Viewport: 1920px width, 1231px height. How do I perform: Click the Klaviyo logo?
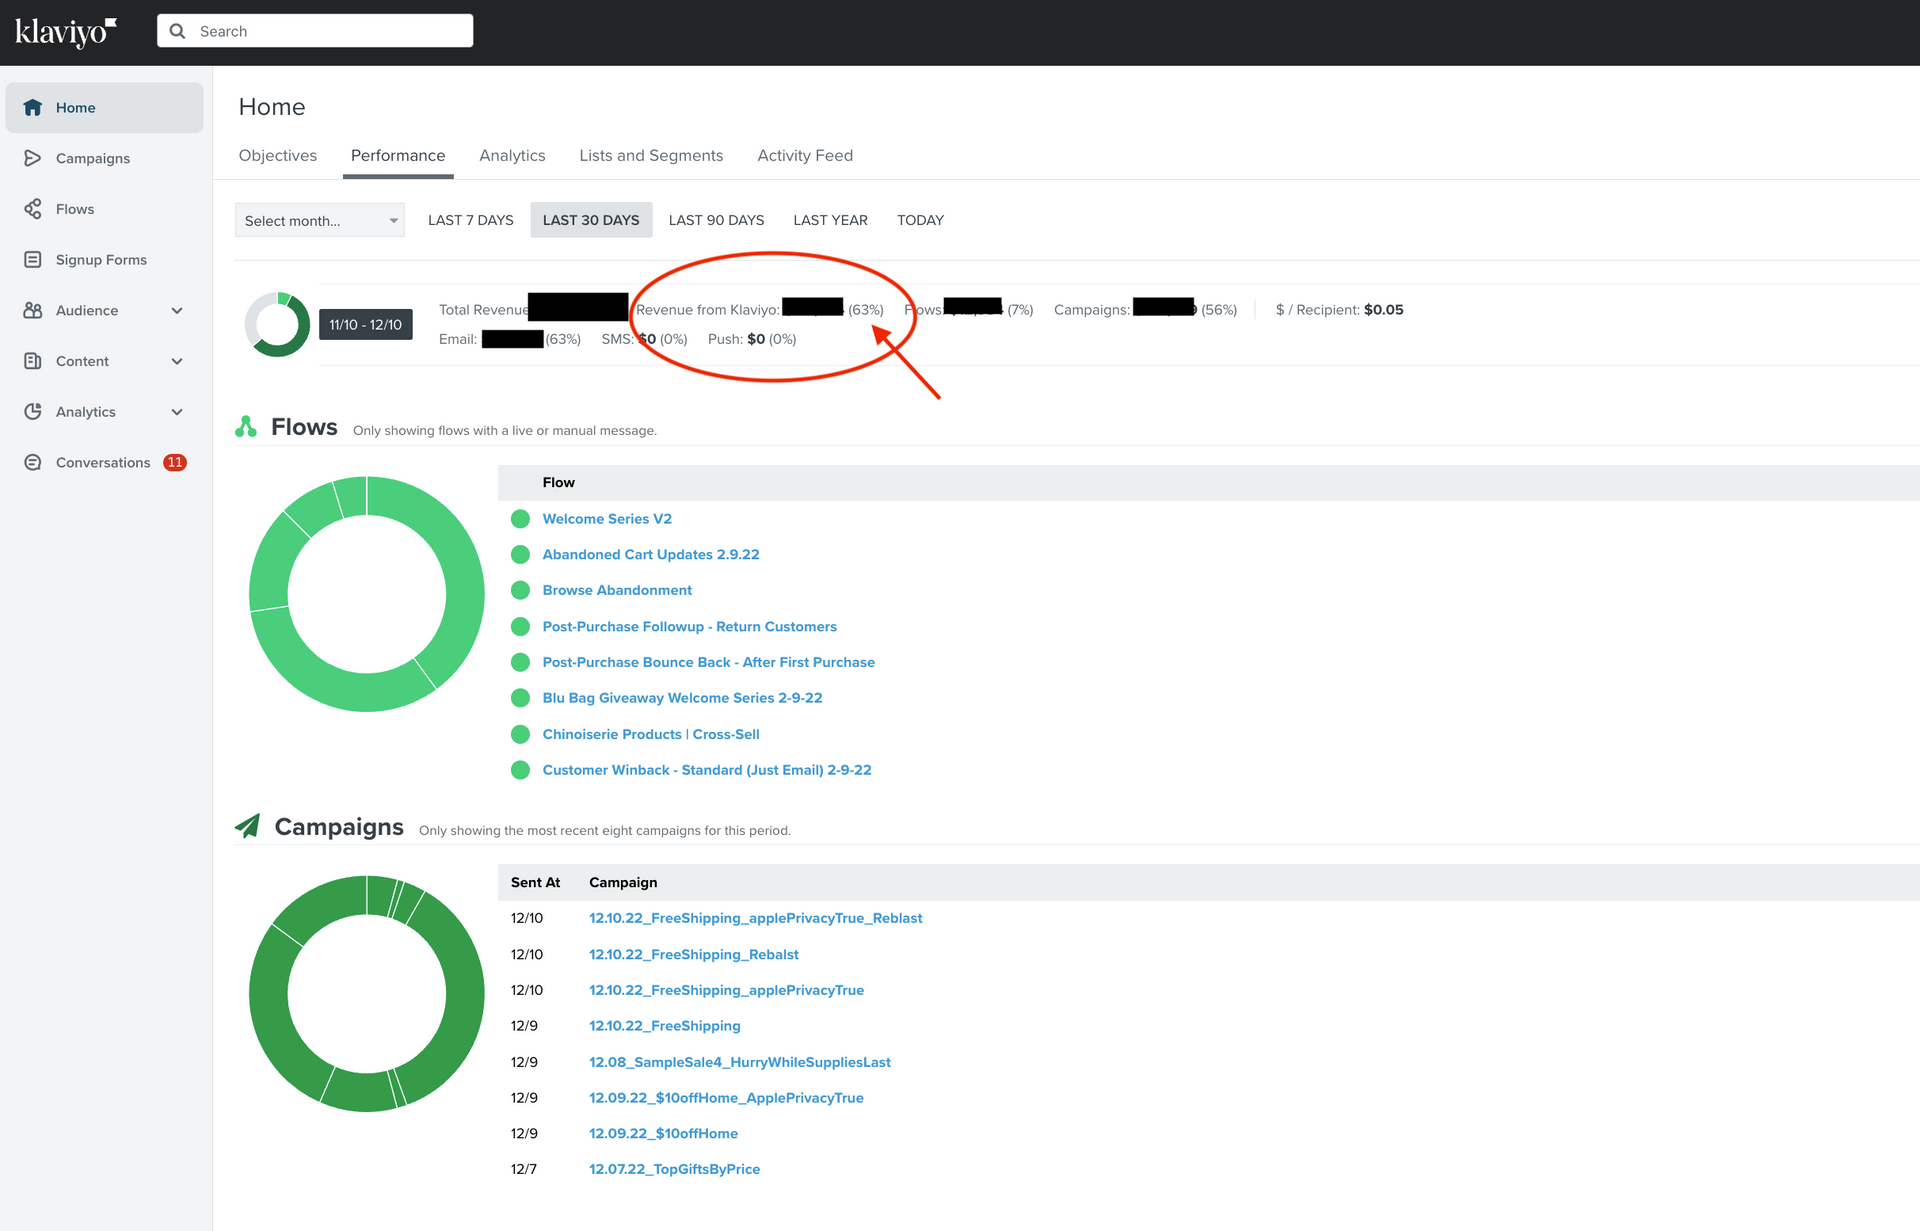pos(65,32)
